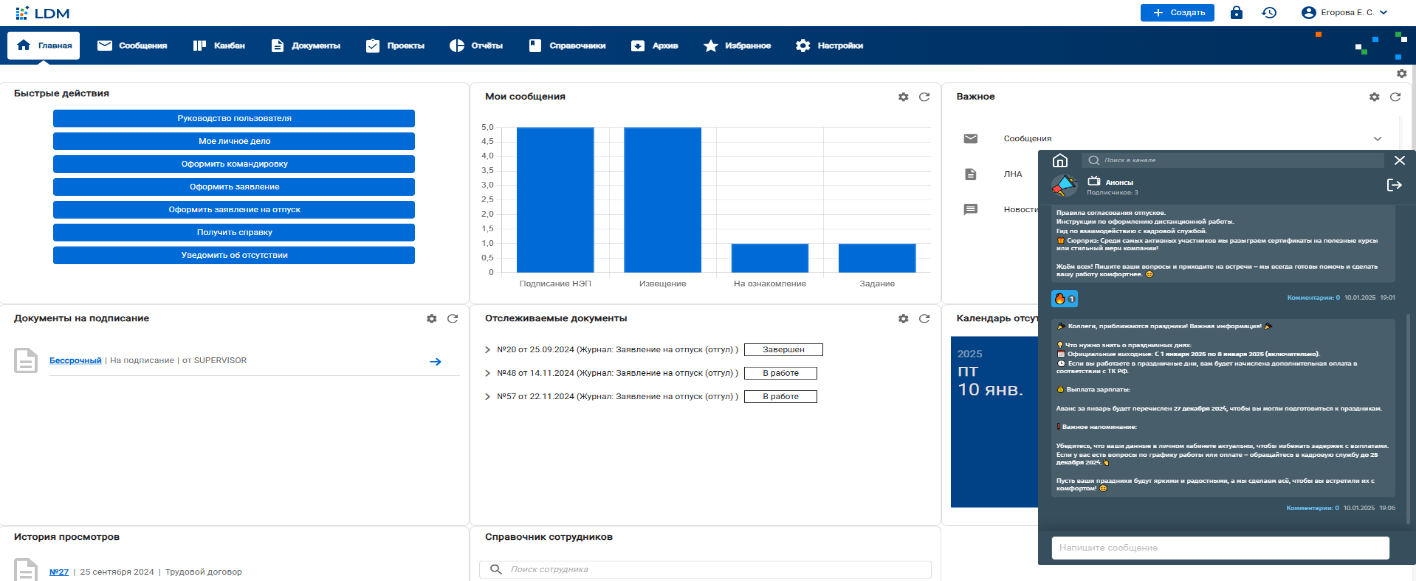This screenshot has height=581, width=1416.
Task: Click the lock icon in top bar
Action: coord(1236,13)
